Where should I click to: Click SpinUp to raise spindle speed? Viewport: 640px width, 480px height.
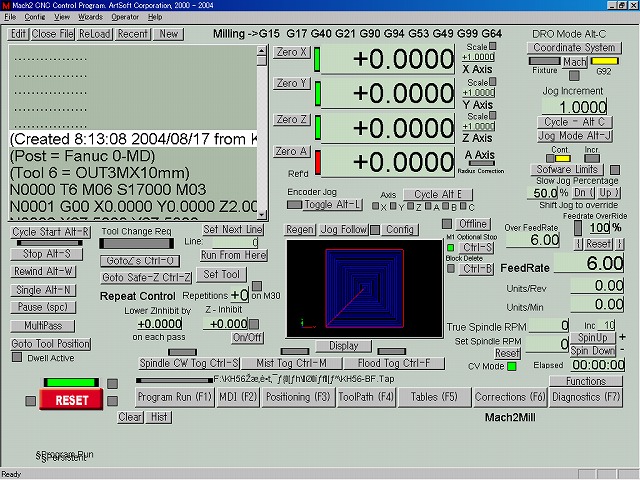point(593,338)
